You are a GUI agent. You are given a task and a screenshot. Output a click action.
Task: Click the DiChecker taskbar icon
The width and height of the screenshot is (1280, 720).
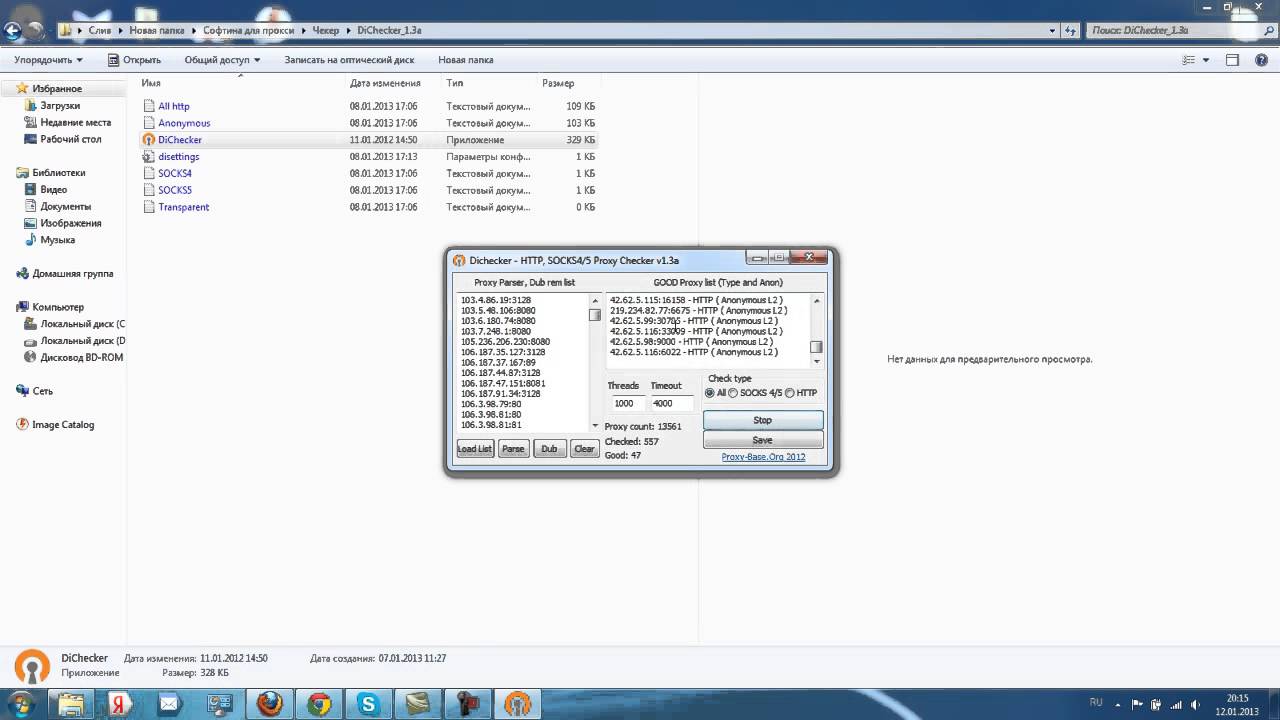(516, 704)
